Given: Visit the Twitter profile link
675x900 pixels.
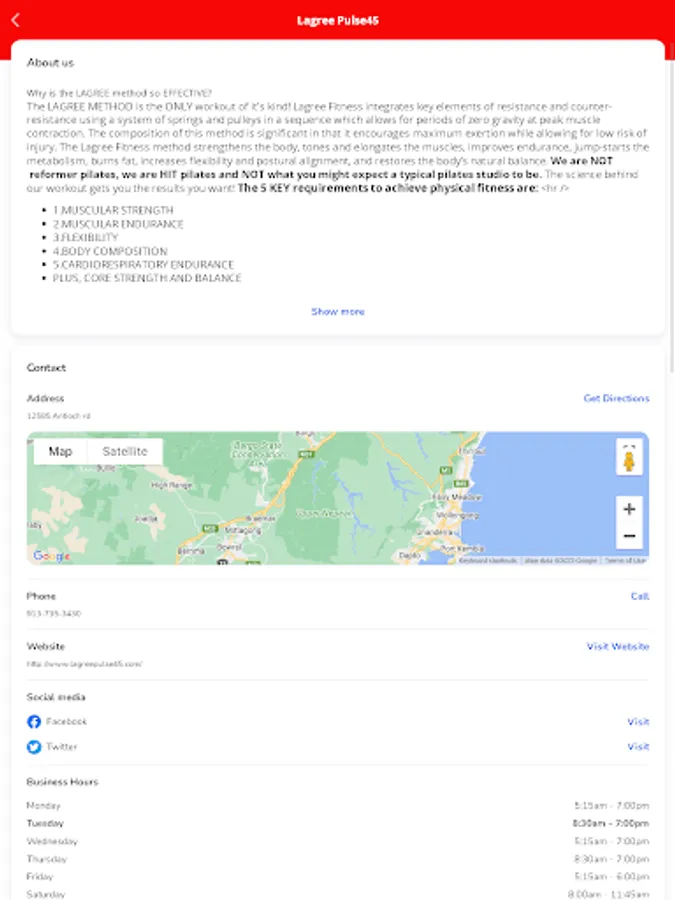Looking at the screenshot, I should pos(638,747).
